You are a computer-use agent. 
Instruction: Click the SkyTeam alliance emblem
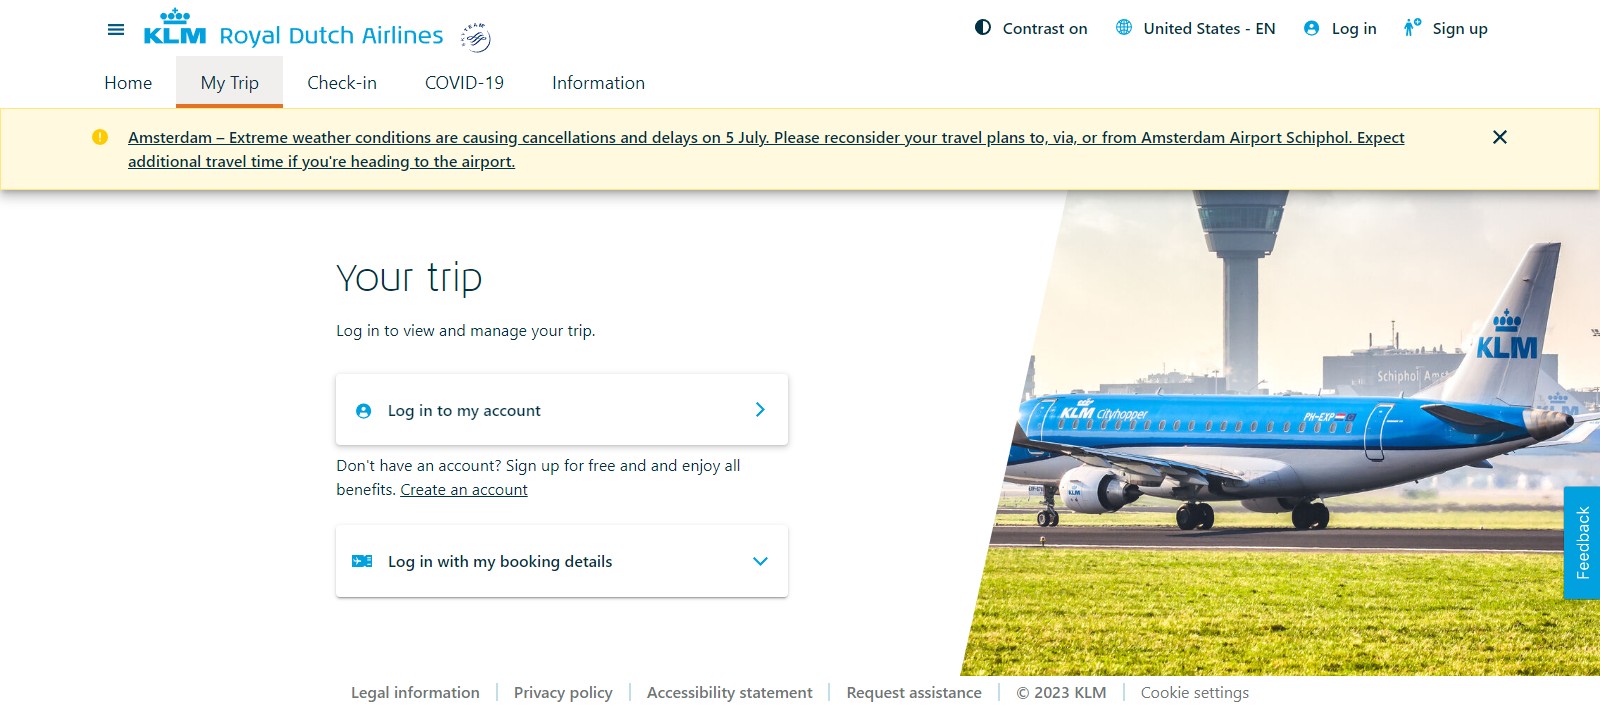tap(476, 37)
